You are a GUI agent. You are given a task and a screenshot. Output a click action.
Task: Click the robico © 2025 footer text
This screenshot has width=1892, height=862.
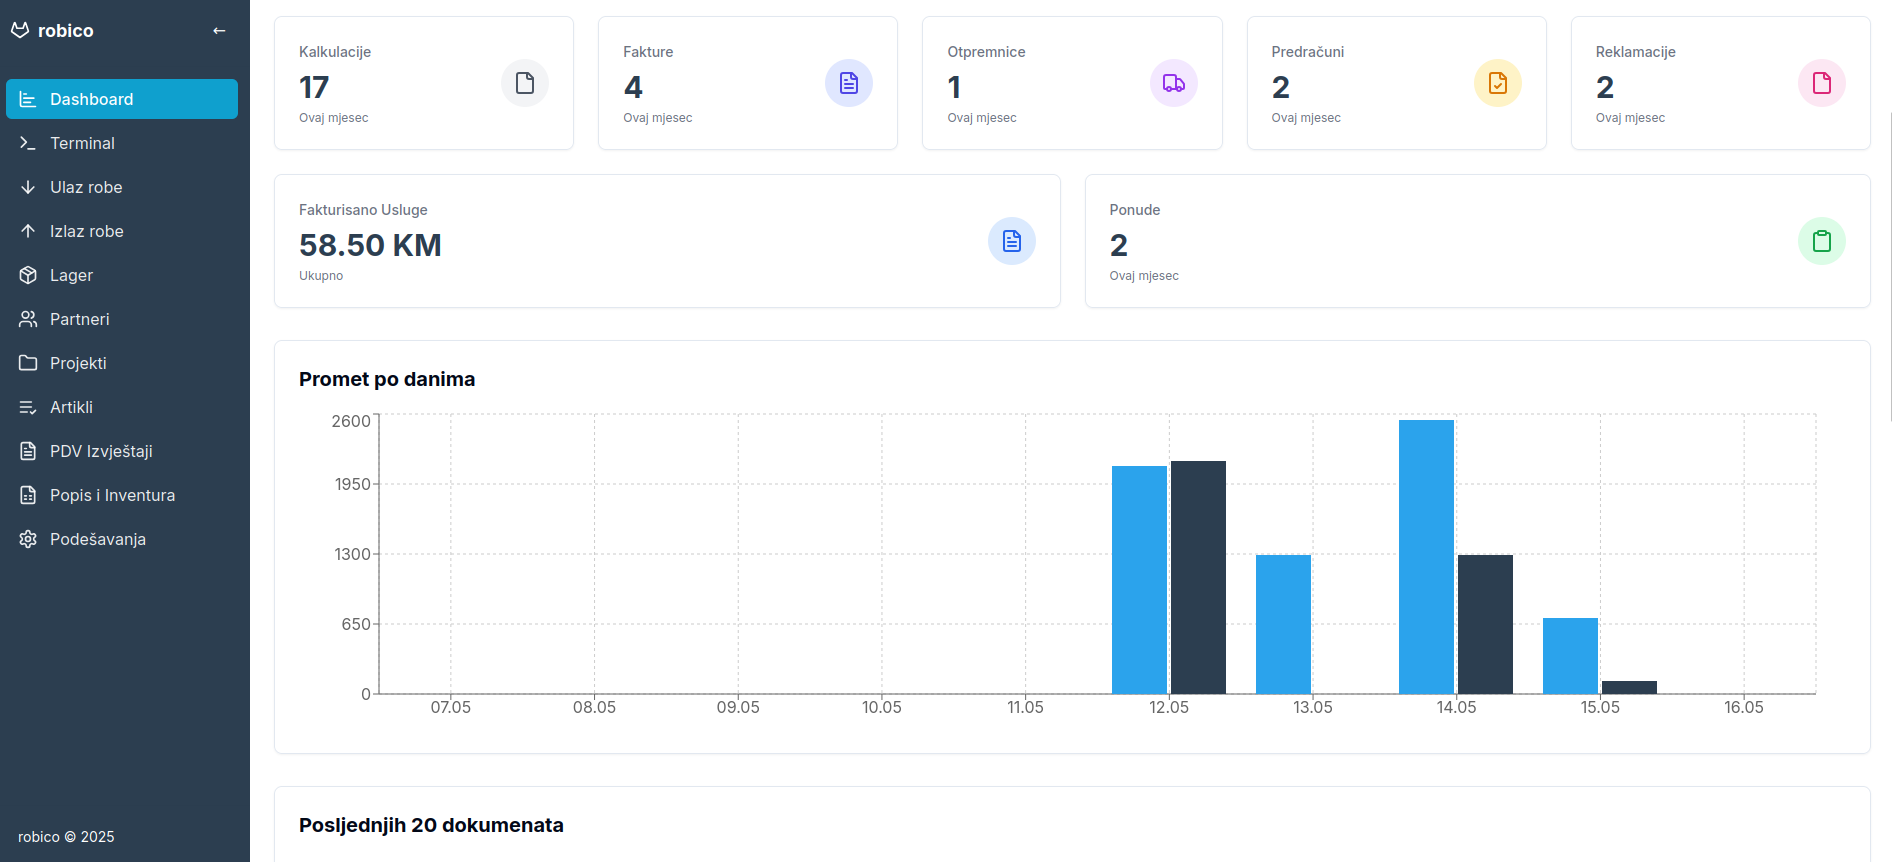(66, 837)
